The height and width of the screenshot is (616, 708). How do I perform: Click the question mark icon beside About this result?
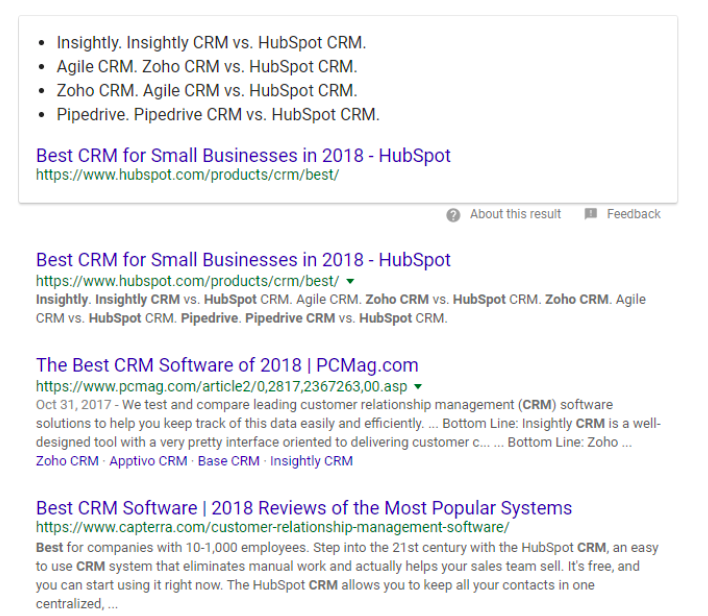coord(453,215)
